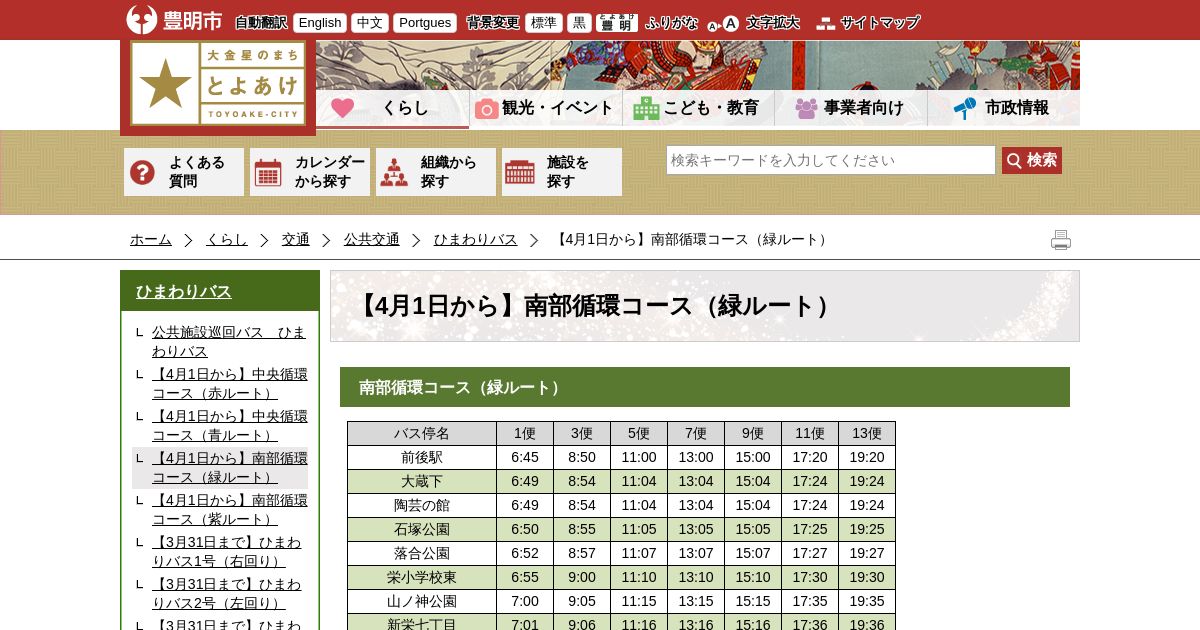Open the 観光・イベント navigation tab
Screen dimensions: 1200x630
pyautogui.click(x=546, y=108)
